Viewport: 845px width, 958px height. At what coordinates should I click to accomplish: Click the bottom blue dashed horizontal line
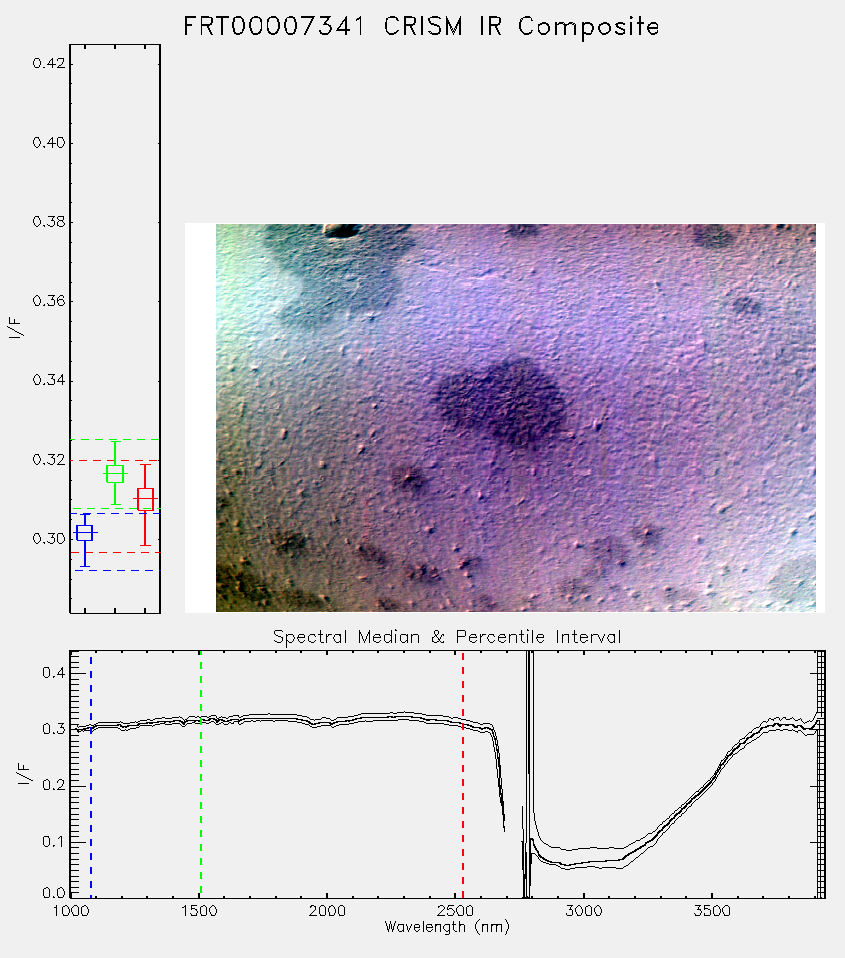tap(115, 570)
